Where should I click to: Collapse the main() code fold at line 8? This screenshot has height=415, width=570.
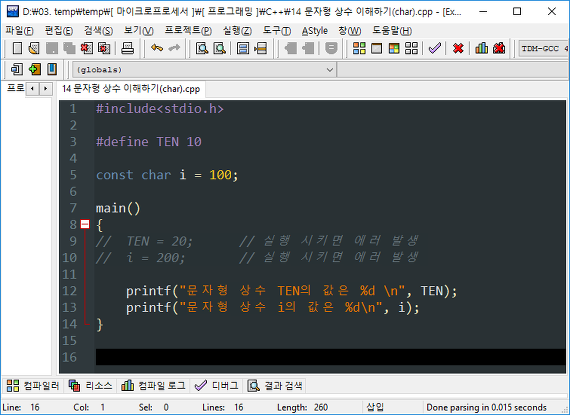pyautogui.click(x=85, y=224)
